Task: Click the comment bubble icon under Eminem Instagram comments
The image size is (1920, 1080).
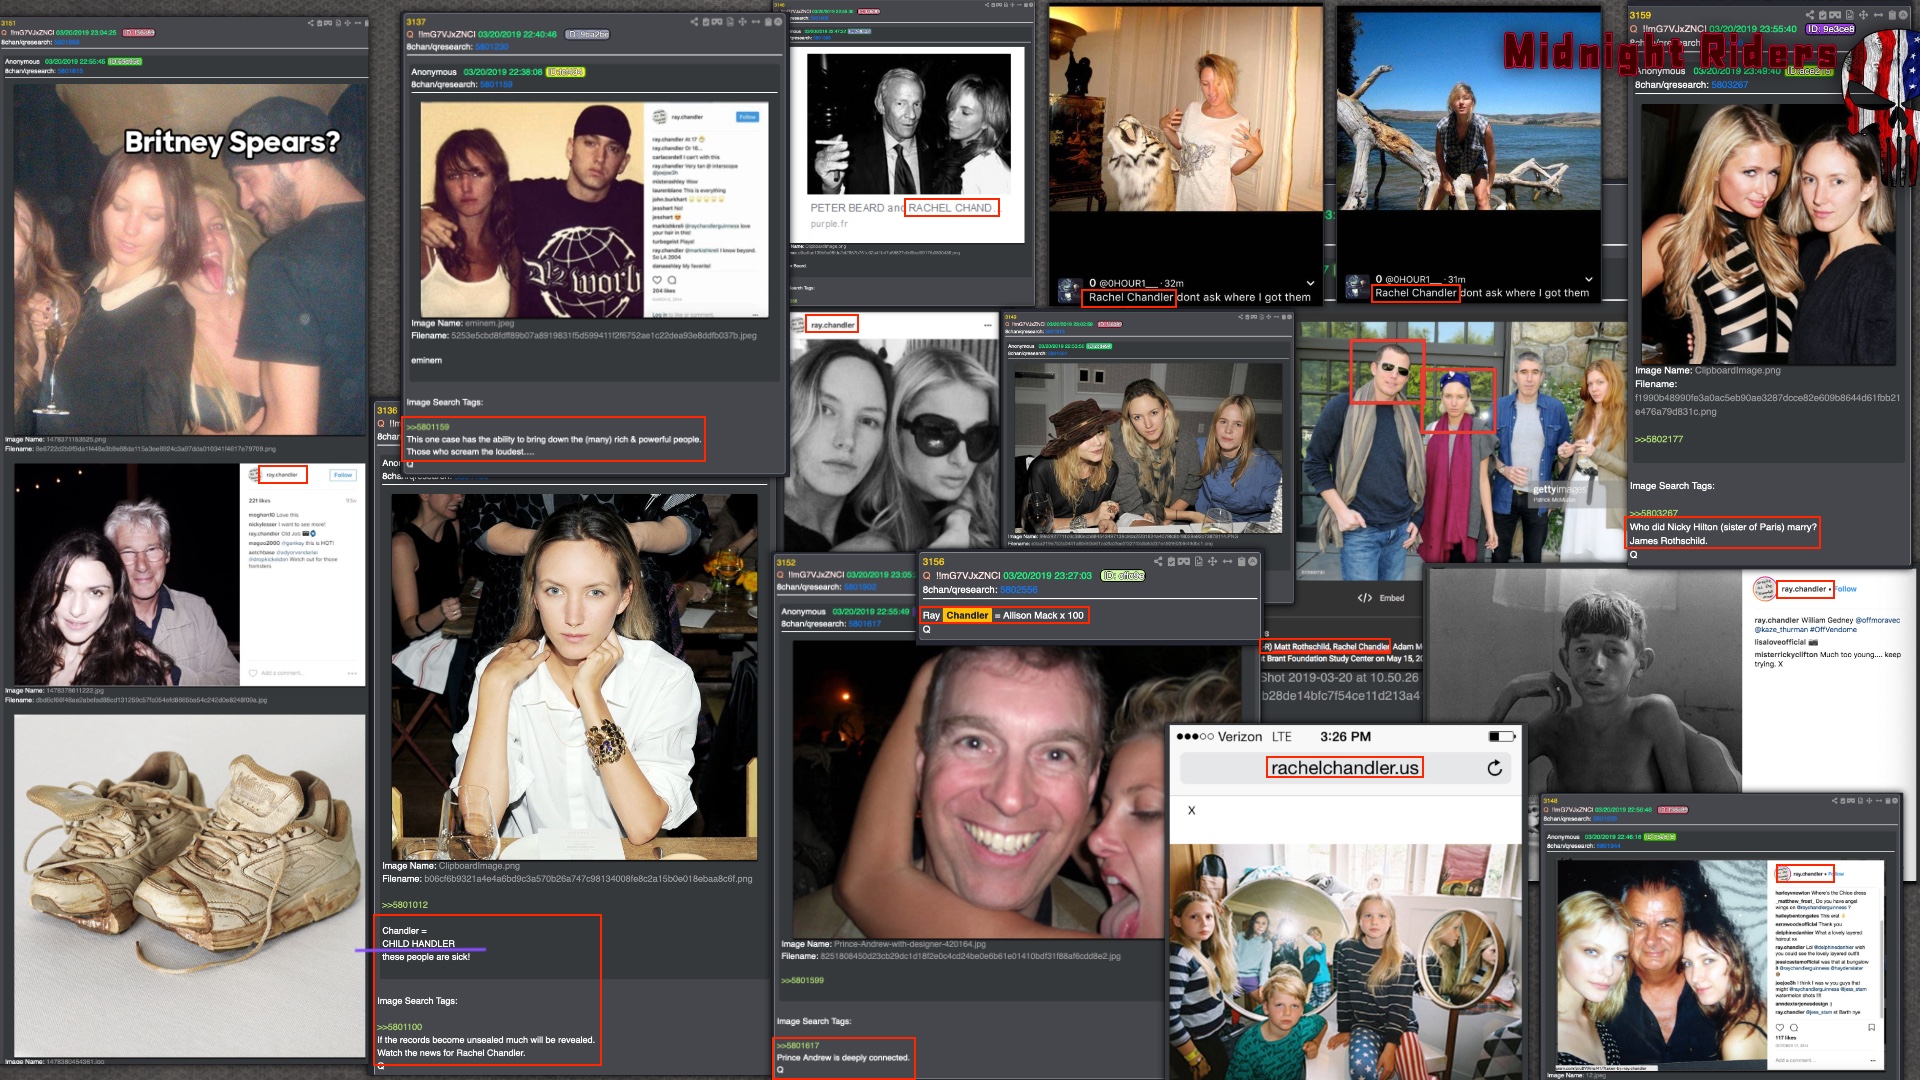Action: [672, 280]
